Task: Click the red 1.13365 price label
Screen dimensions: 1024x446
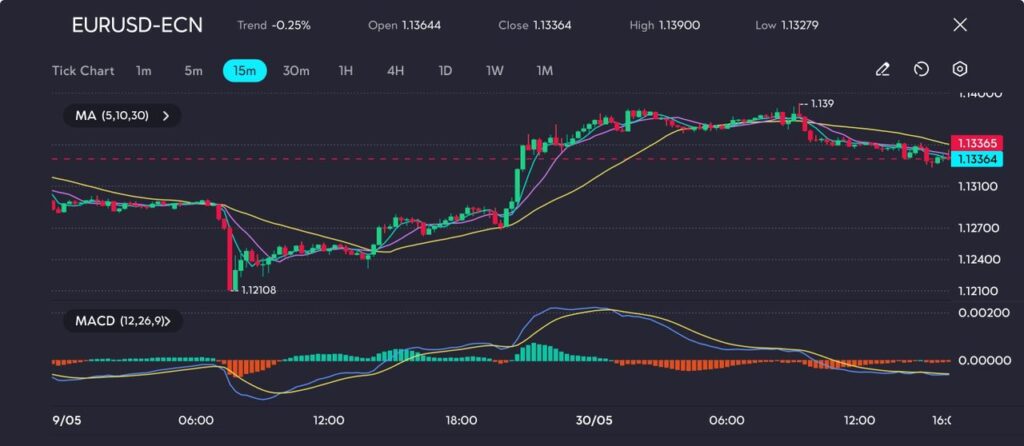Action: 974,144
